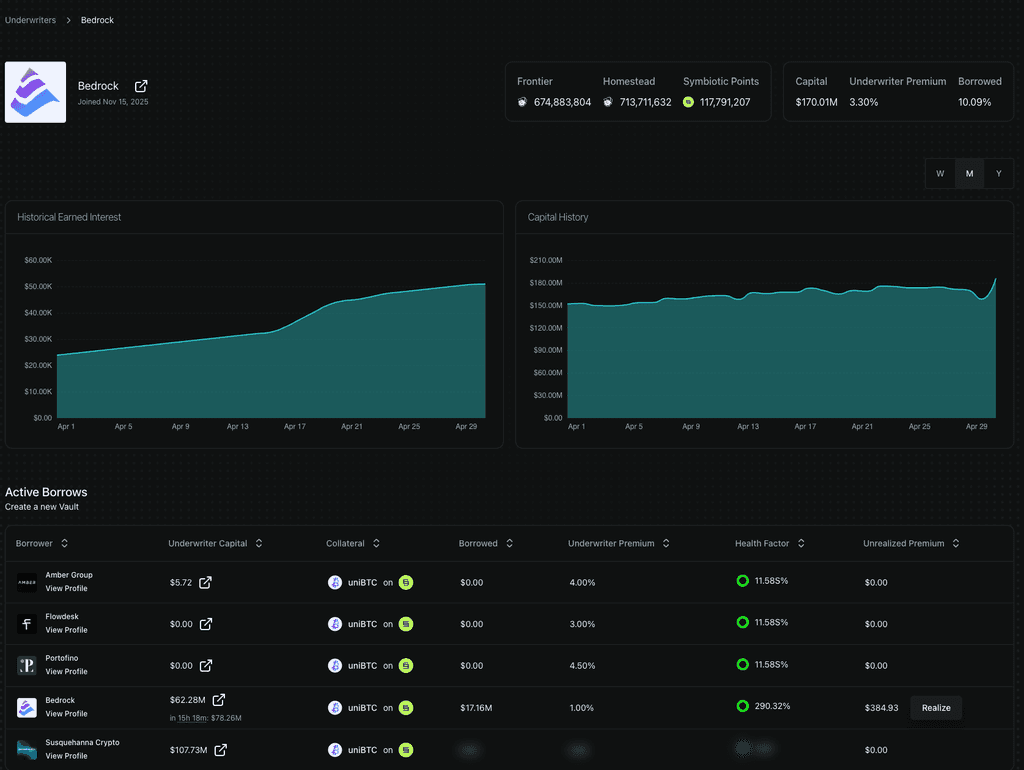This screenshot has width=1024, height=770.
Task: Click the Frontier points icon
Action: [522, 102]
